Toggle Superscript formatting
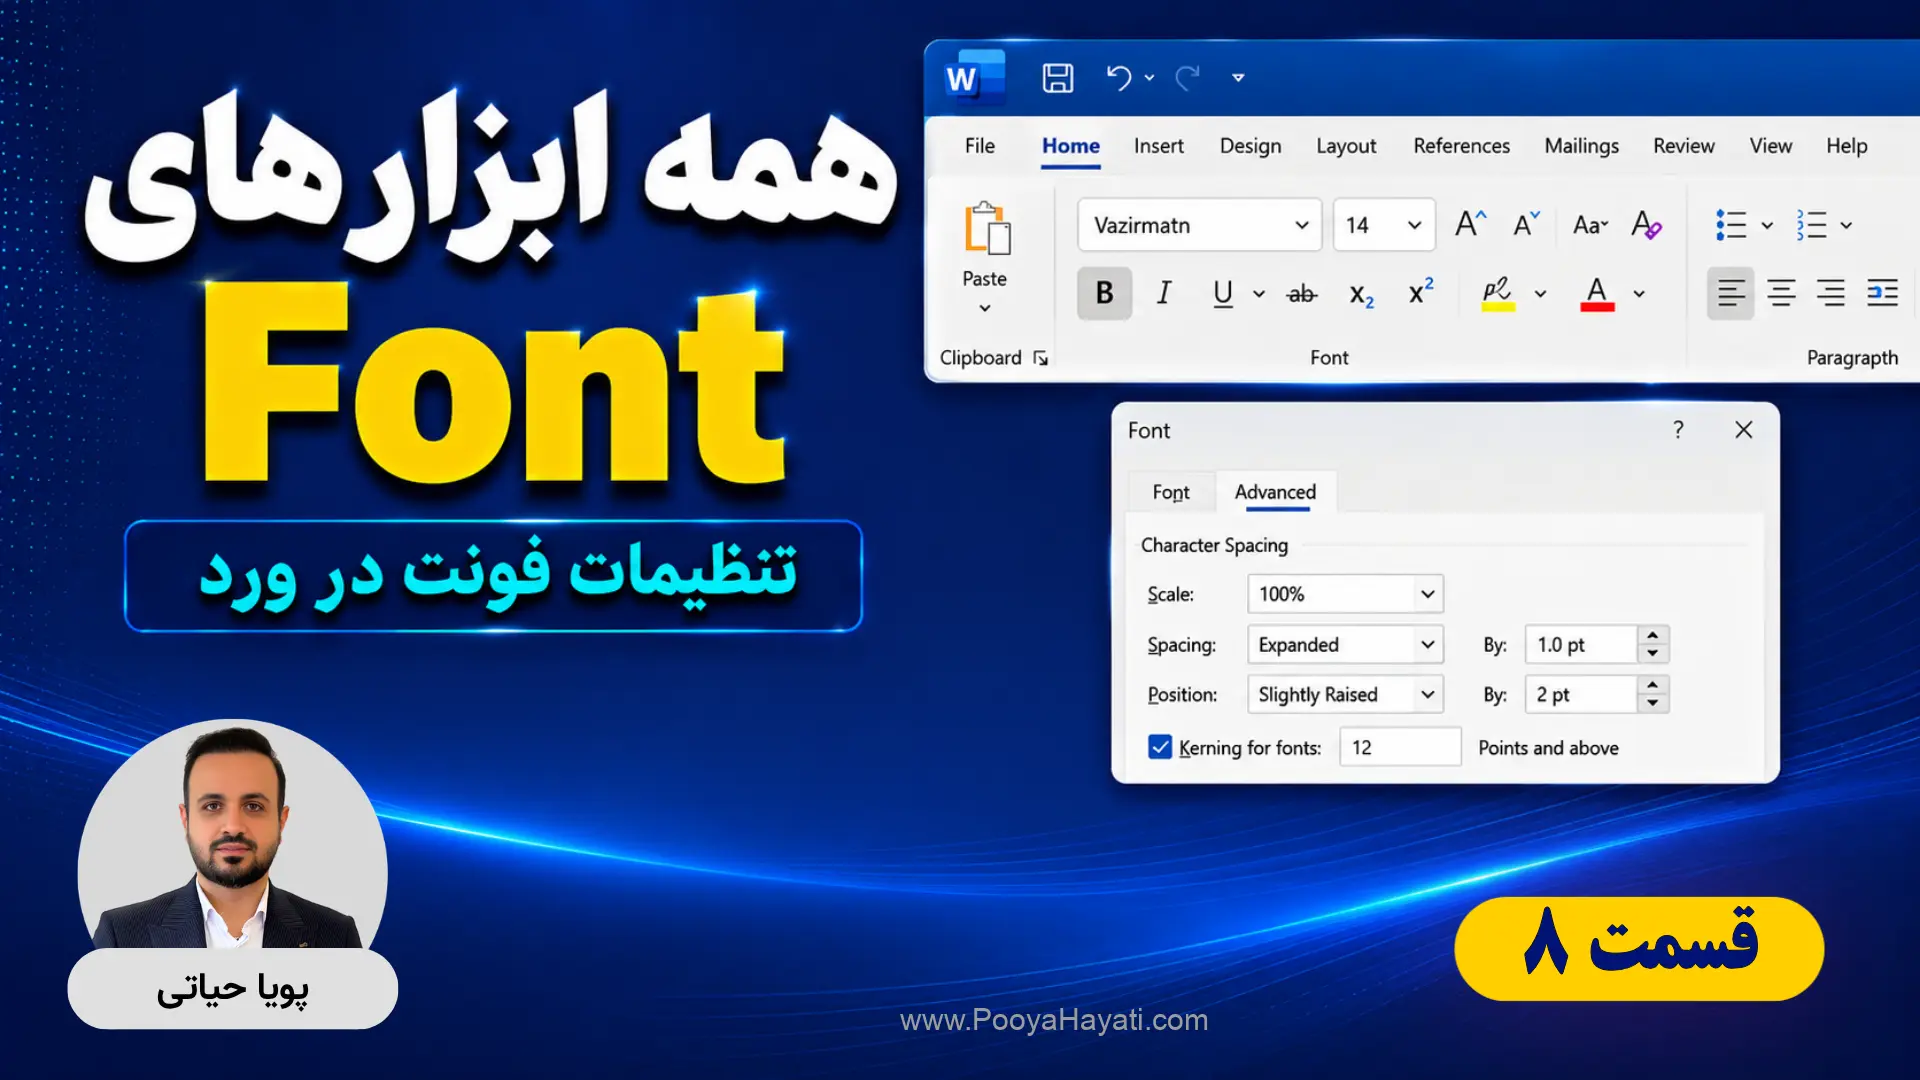This screenshot has height=1080, width=1920. click(1421, 291)
